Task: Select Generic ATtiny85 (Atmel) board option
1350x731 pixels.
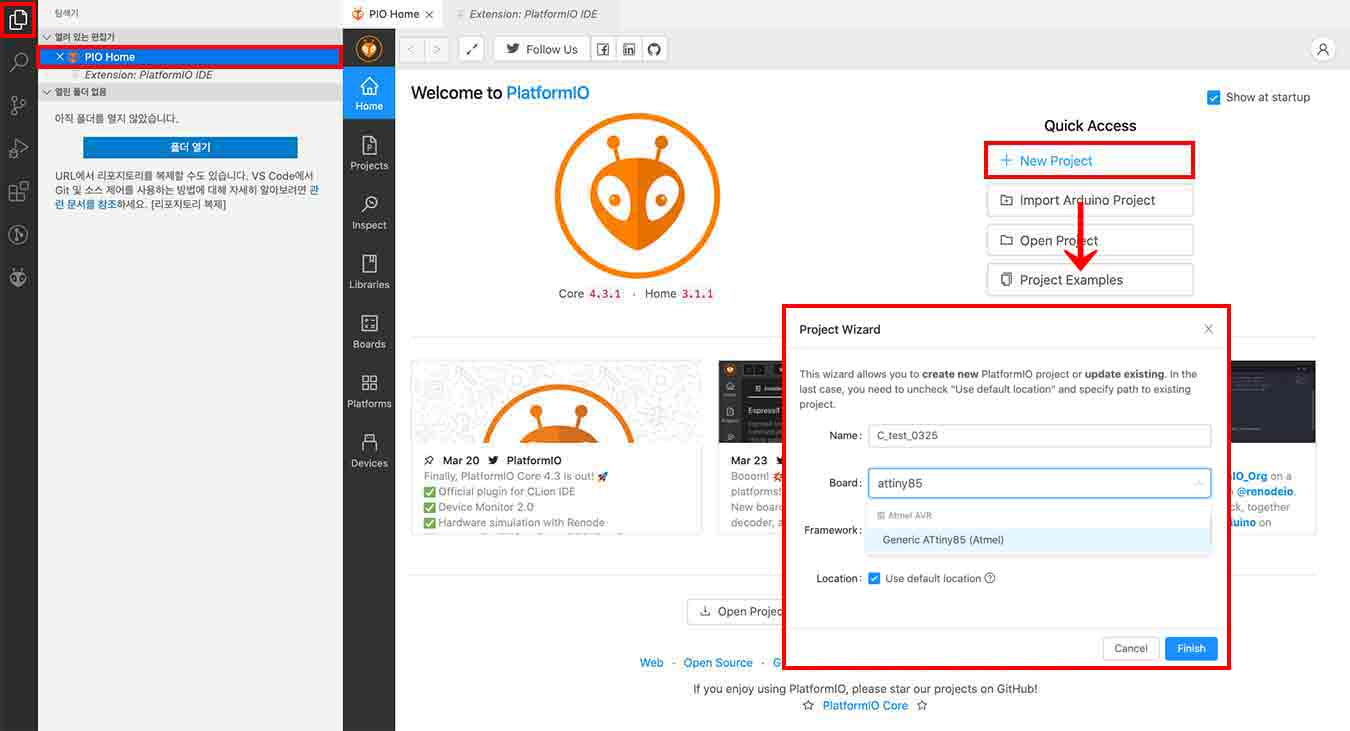Action: 1038,540
